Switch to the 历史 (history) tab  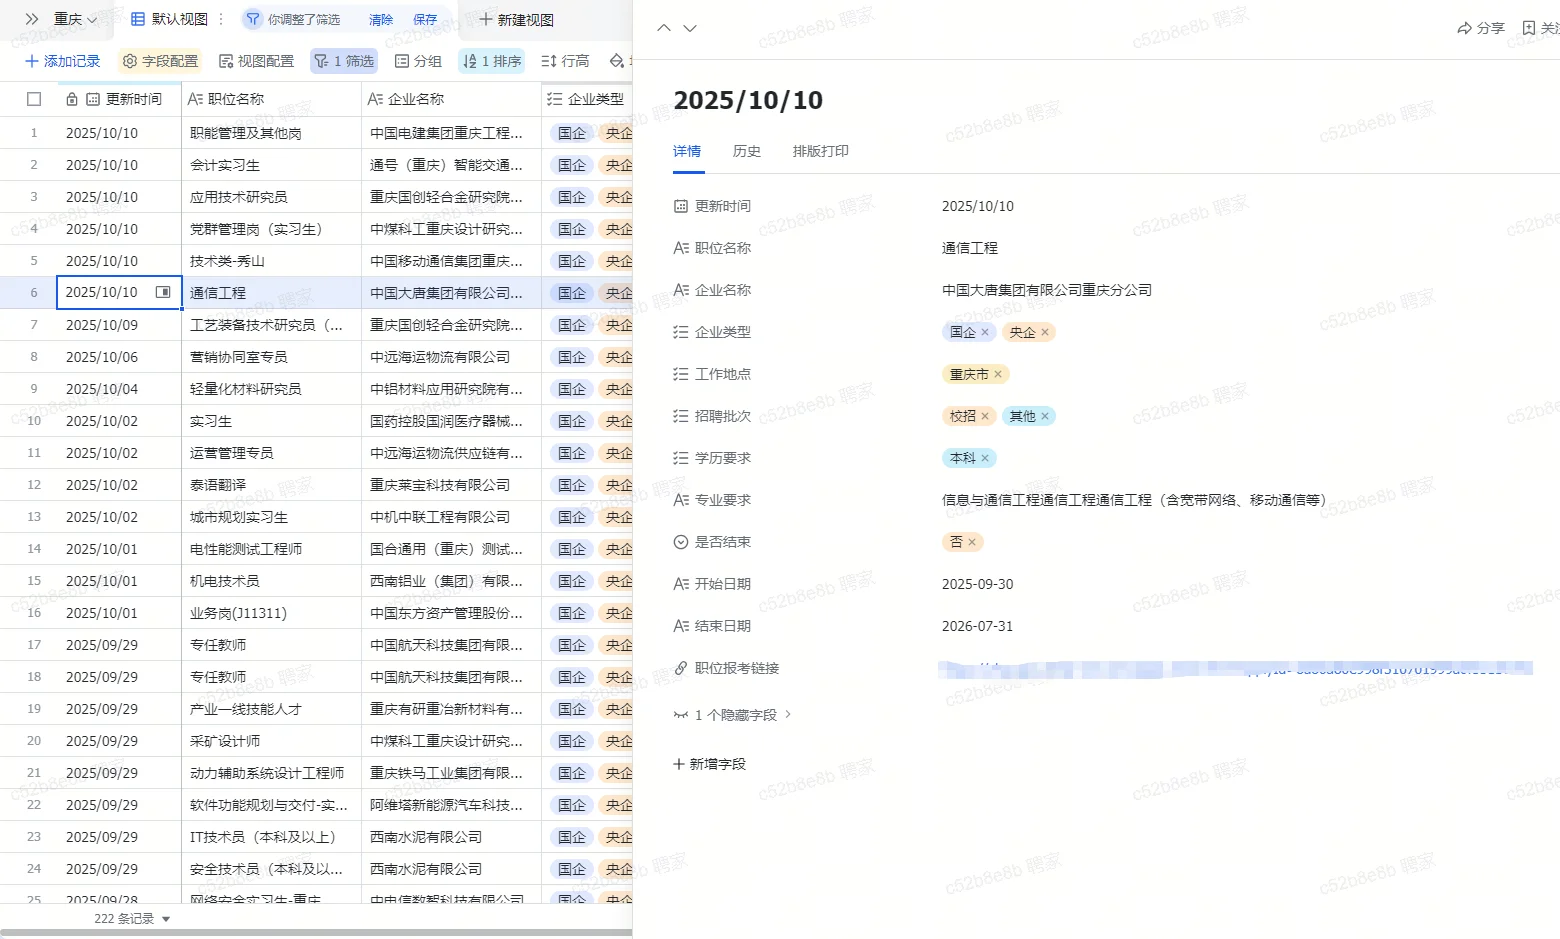tap(746, 151)
